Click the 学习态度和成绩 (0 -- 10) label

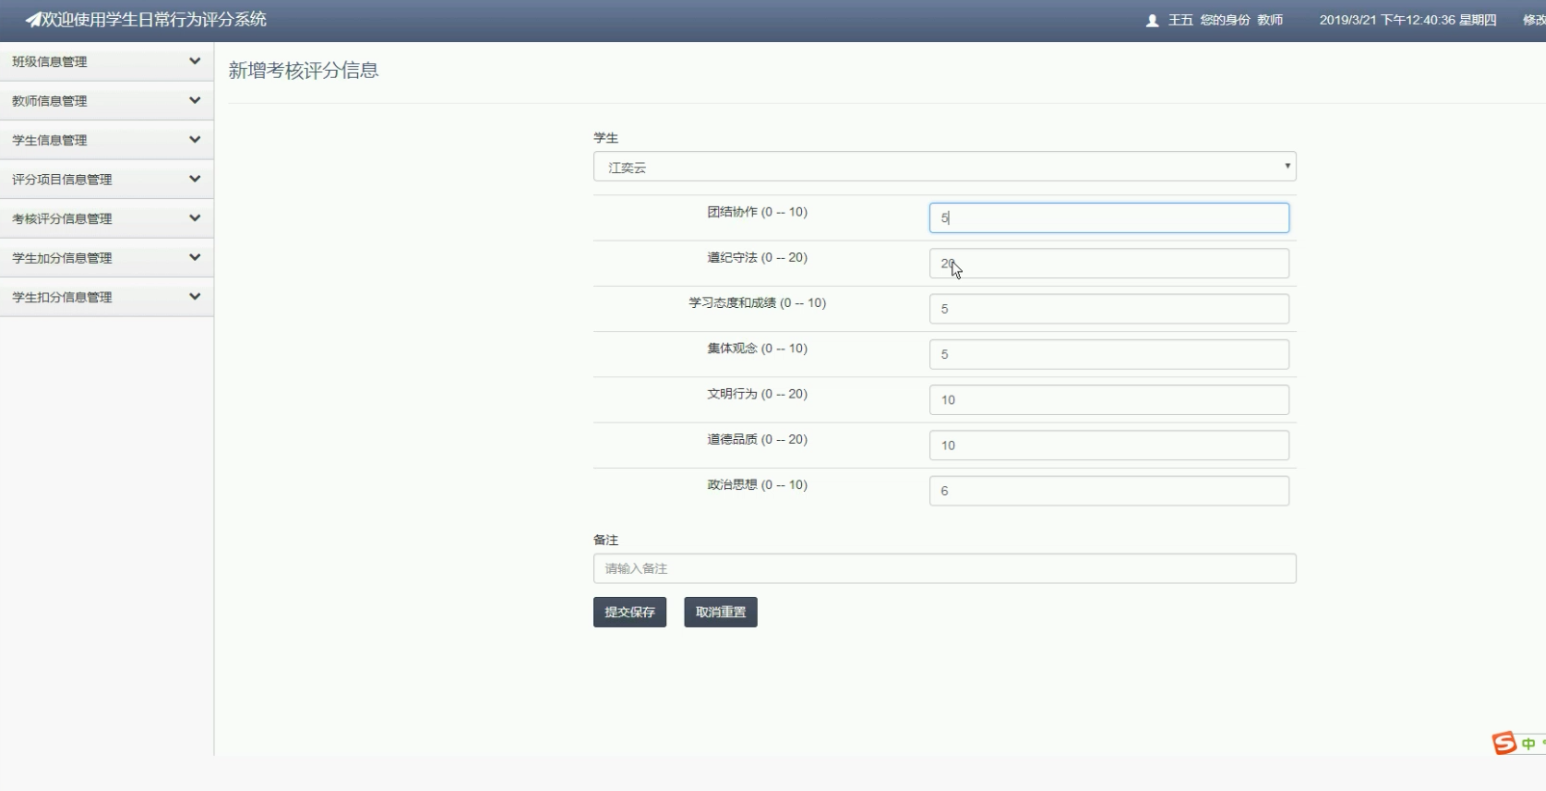[x=757, y=303]
